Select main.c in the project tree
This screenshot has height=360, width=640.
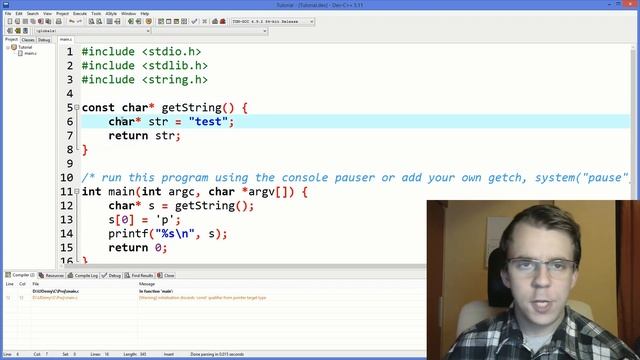click(x=30, y=53)
